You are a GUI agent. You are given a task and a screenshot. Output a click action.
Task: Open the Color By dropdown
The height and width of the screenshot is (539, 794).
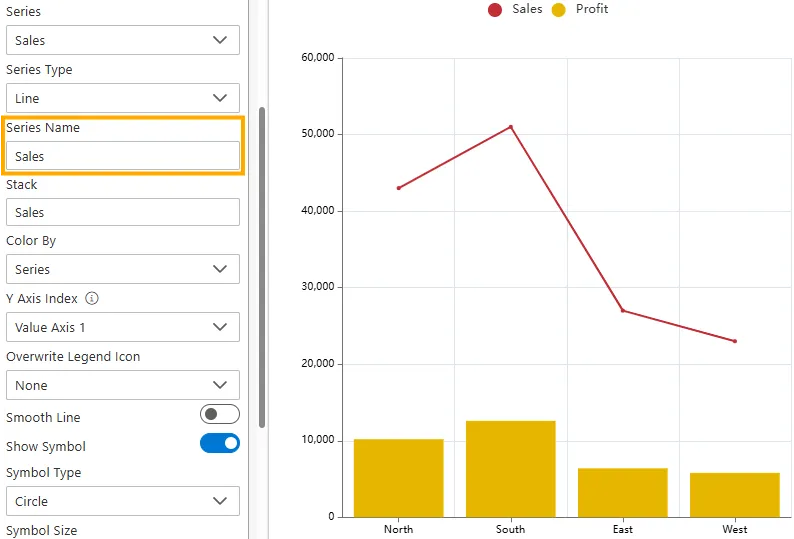coord(122,270)
